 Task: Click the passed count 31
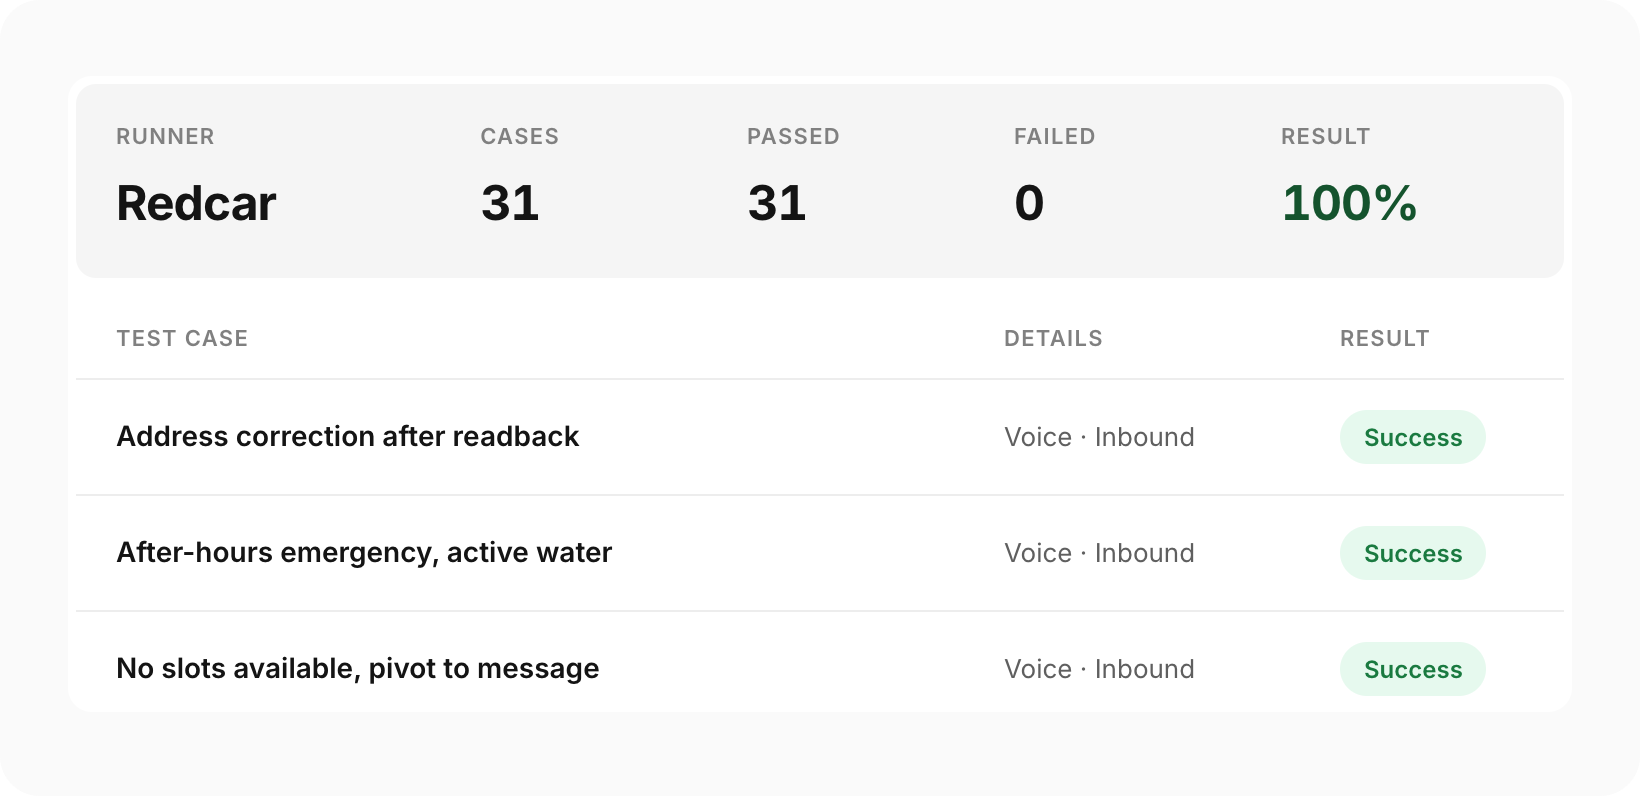point(777,203)
